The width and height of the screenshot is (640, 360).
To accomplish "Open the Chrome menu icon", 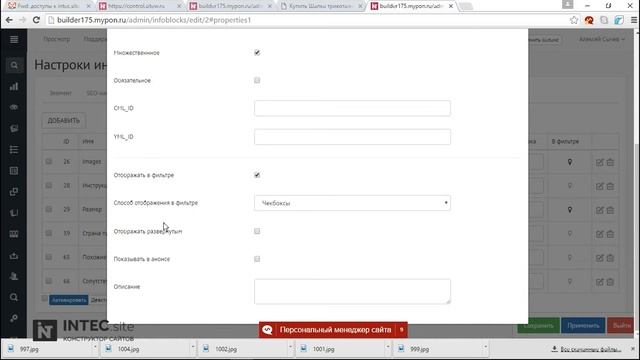I will click(633, 20).
